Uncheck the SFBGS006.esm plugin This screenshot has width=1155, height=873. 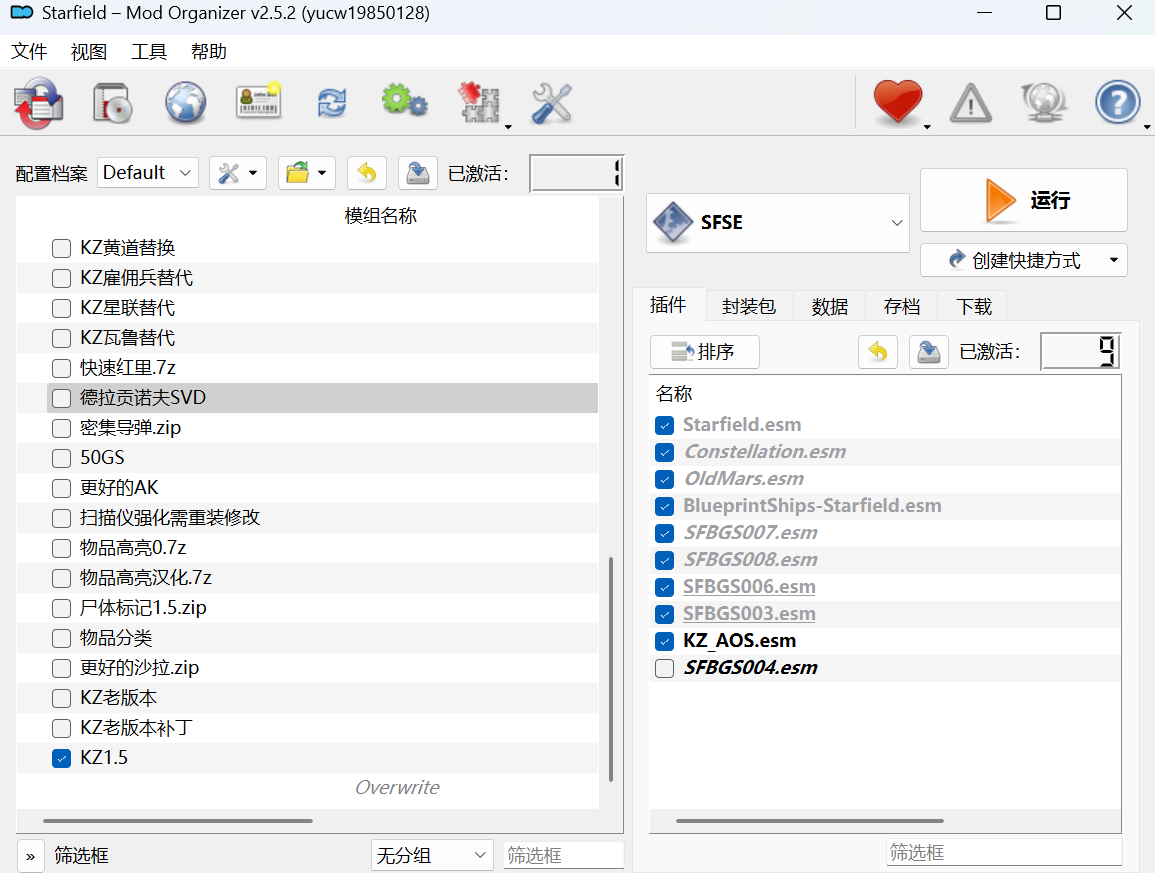664,587
